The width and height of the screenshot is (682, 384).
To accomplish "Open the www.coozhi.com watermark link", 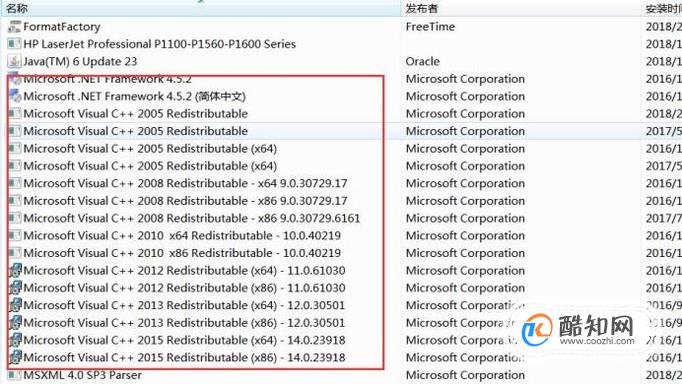I will coord(597,341).
